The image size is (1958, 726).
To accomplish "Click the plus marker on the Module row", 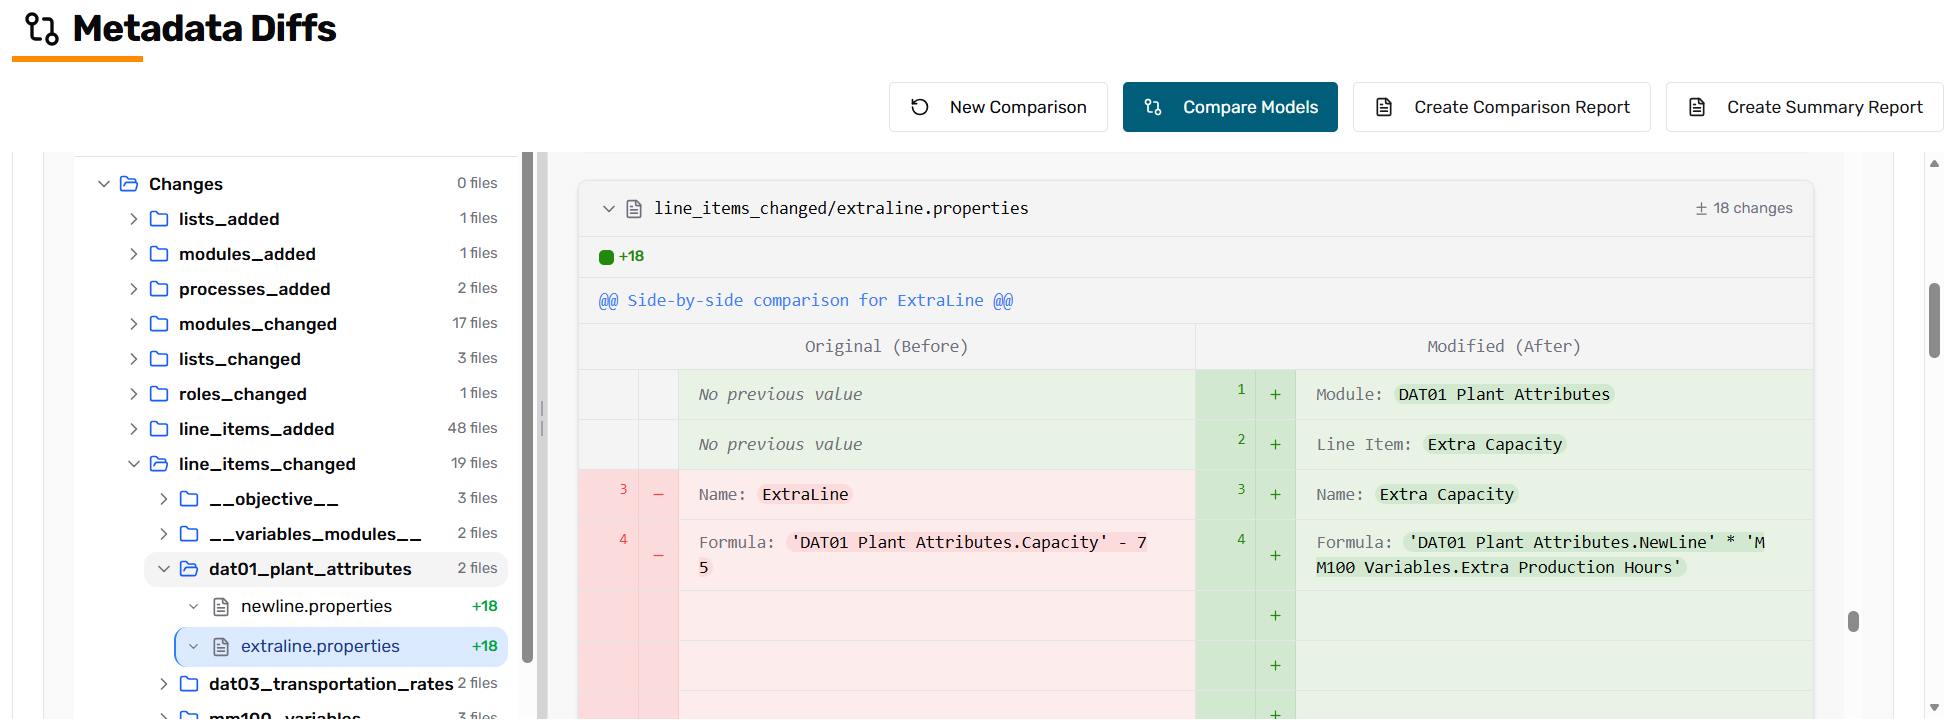I will point(1275,395).
